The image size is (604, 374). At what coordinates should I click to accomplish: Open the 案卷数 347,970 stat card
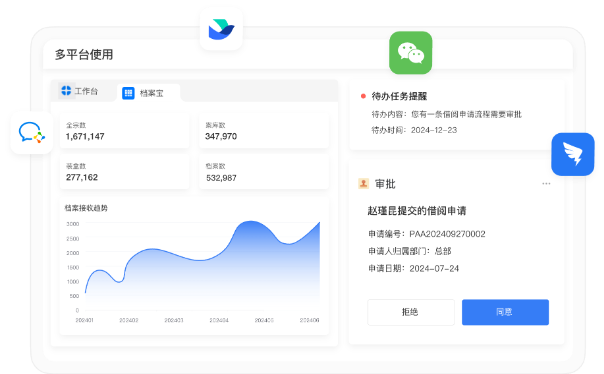pos(264,131)
